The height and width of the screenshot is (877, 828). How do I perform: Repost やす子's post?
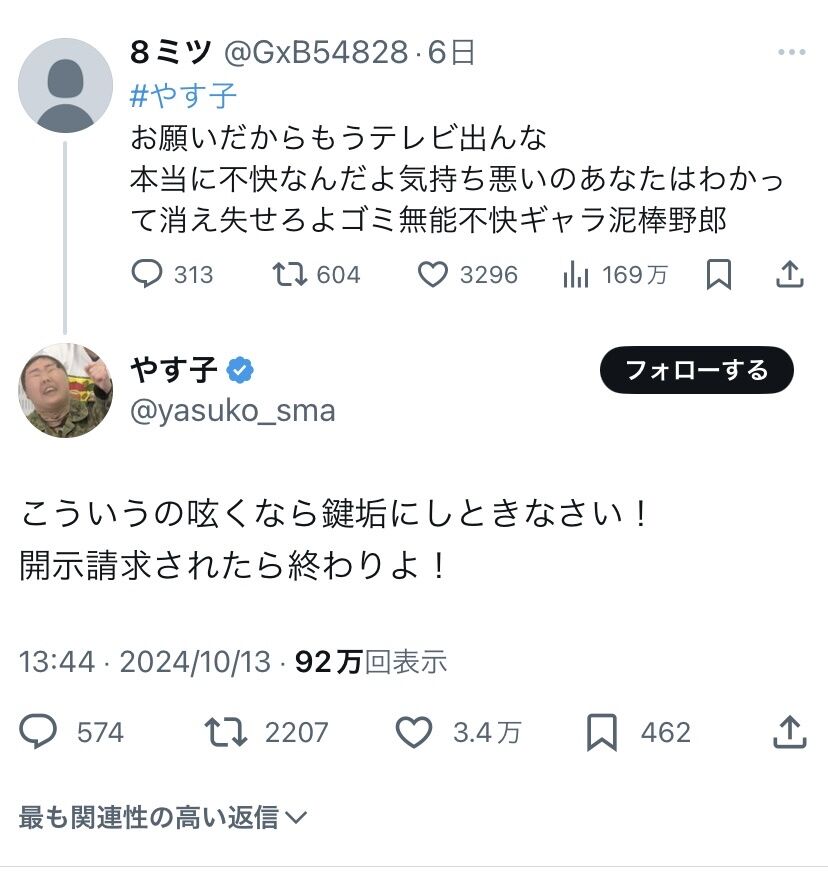pyautogui.click(x=225, y=732)
